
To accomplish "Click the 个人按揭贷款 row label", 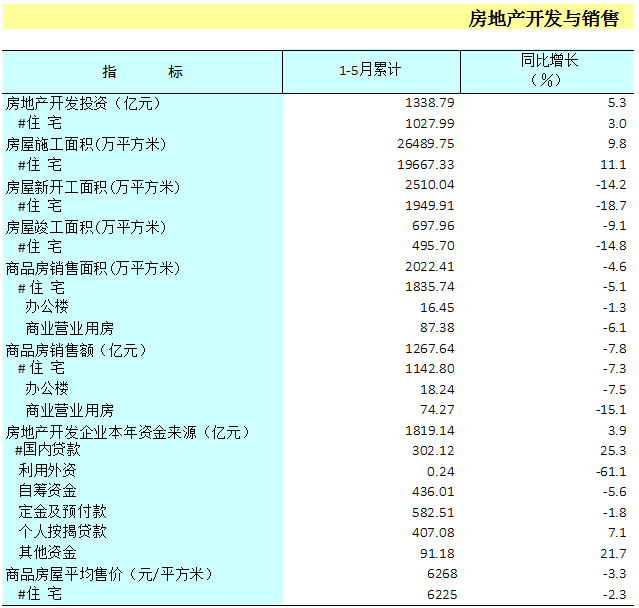I will [x=62, y=532].
